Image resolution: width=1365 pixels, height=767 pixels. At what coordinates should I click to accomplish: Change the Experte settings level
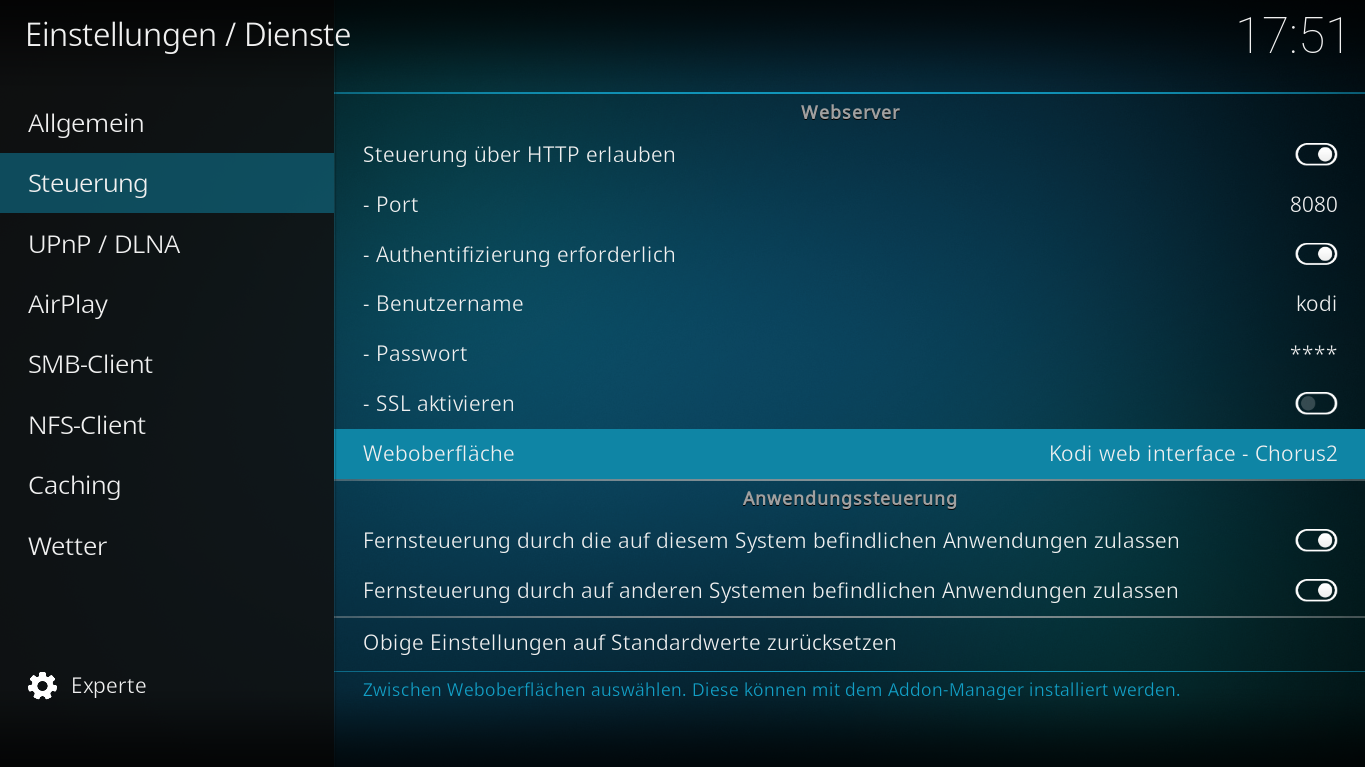pyautogui.click(x=88, y=686)
